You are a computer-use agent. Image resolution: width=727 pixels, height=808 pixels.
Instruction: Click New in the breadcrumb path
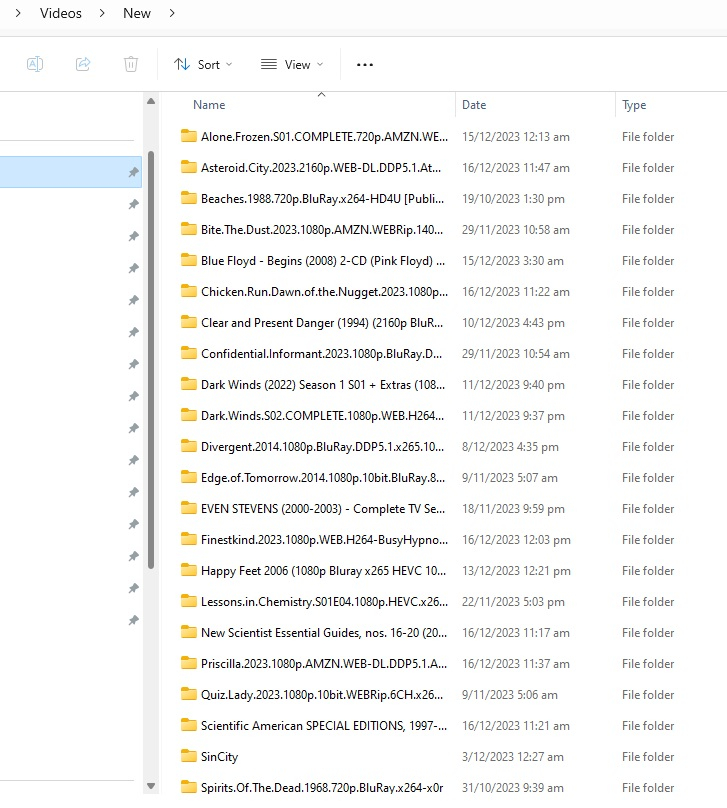click(137, 13)
